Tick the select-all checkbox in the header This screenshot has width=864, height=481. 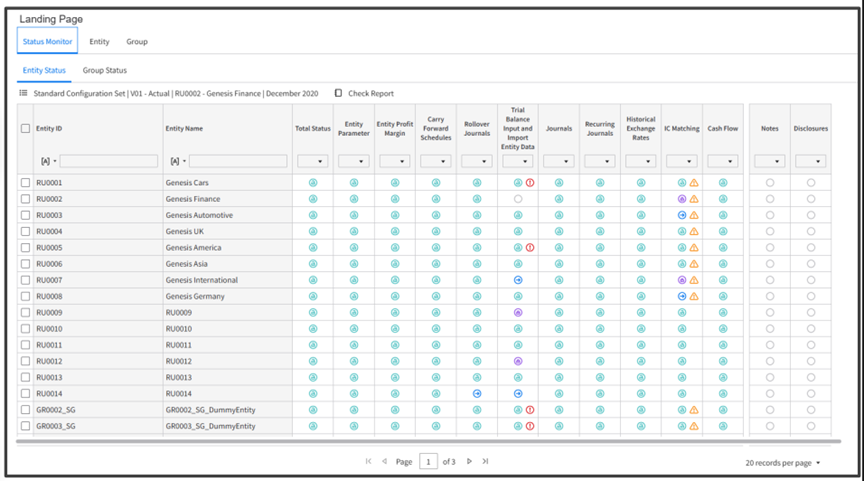click(x=25, y=128)
